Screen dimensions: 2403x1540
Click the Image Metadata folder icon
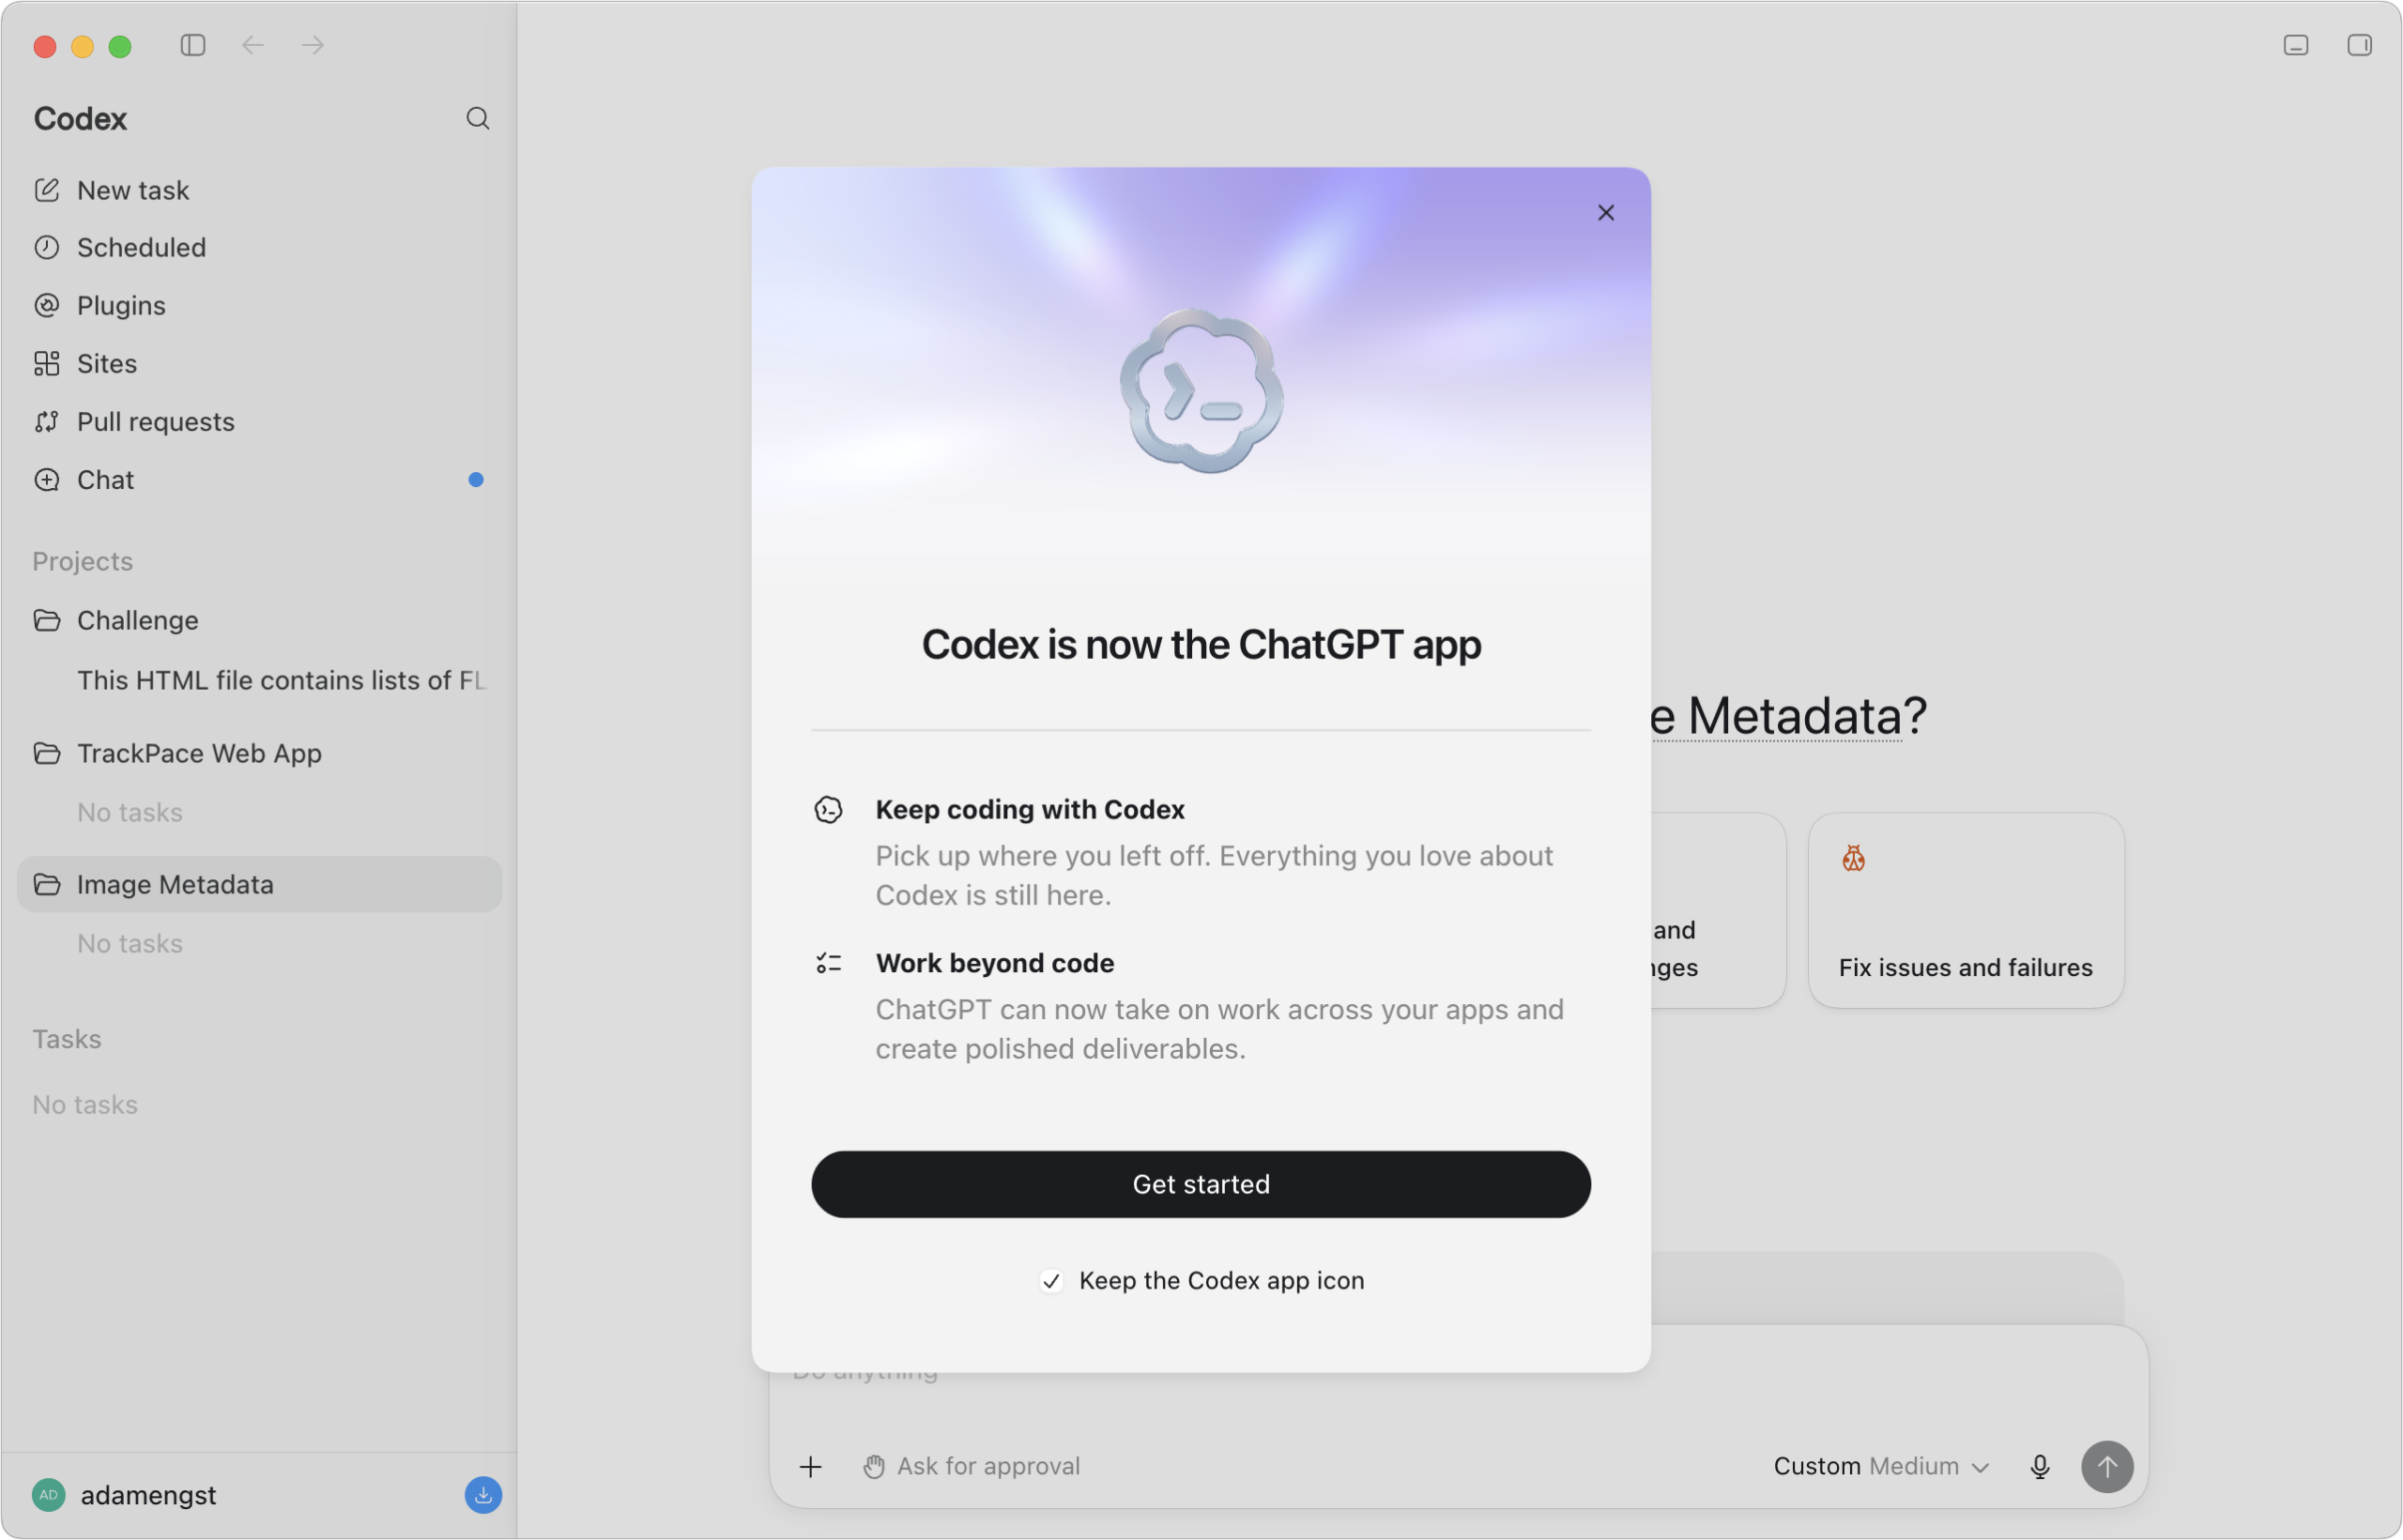[x=47, y=884]
